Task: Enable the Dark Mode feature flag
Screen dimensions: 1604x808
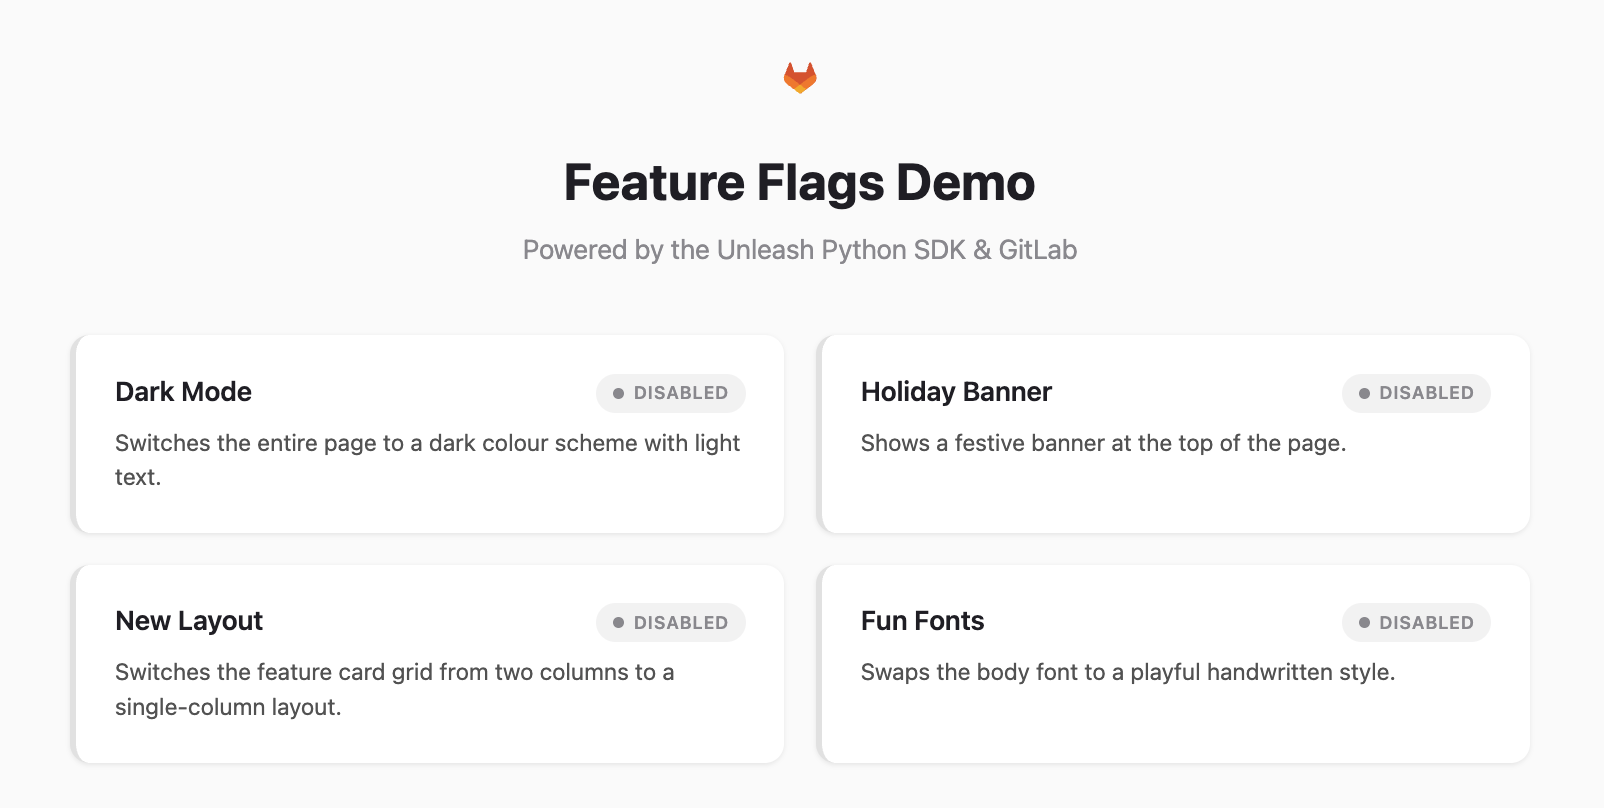Action: pyautogui.click(x=670, y=393)
